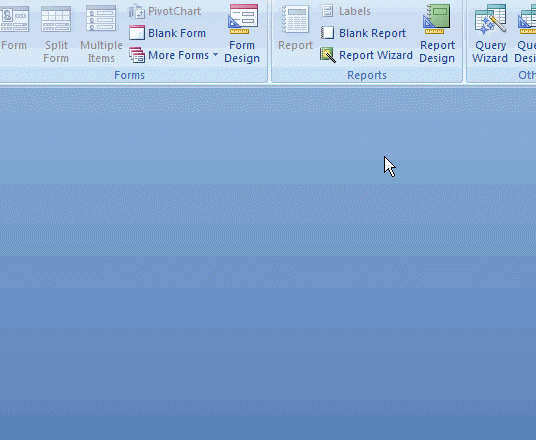The image size is (536, 440).
Task: Launch Report Wizard using its wand icon
Action: [x=327, y=55]
